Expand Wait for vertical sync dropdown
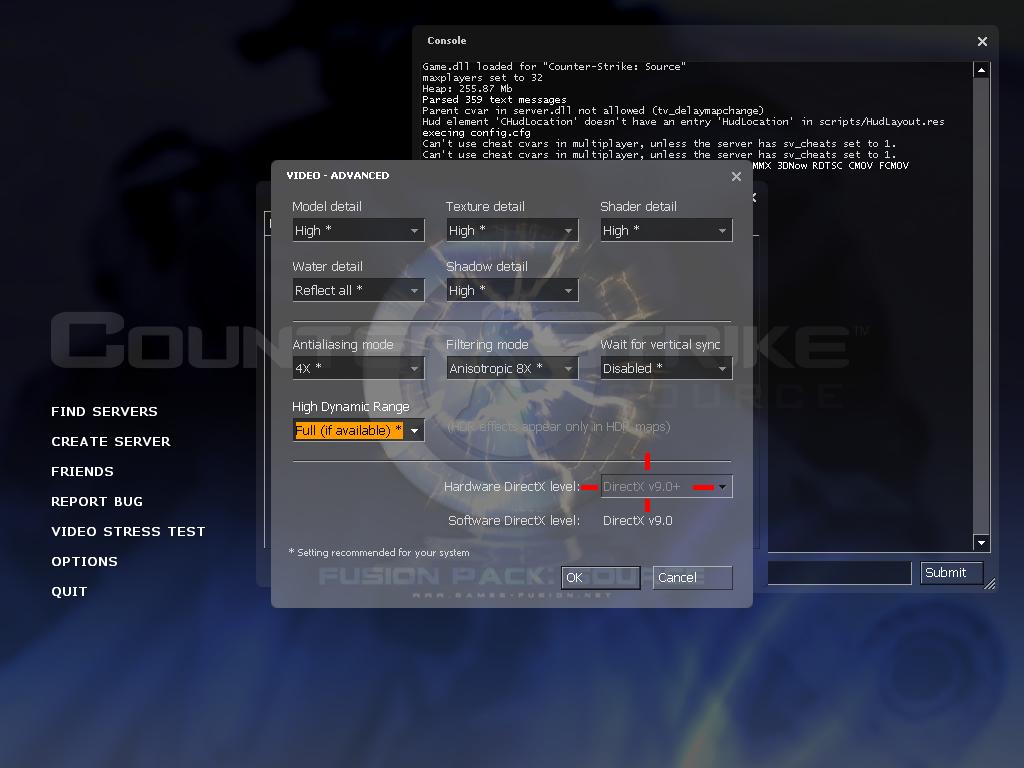 [666, 368]
